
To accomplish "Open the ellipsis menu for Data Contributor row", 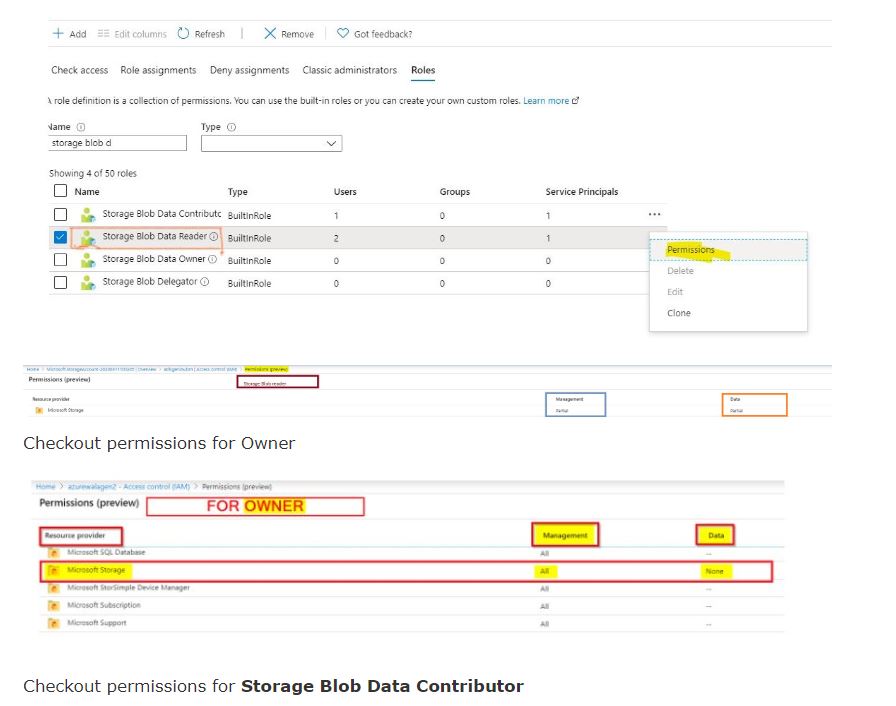I will click(654, 214).
